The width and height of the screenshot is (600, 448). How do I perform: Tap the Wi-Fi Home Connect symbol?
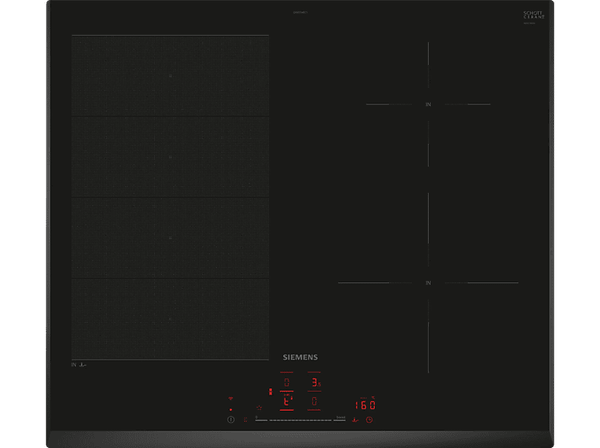[x=231, y=398]
